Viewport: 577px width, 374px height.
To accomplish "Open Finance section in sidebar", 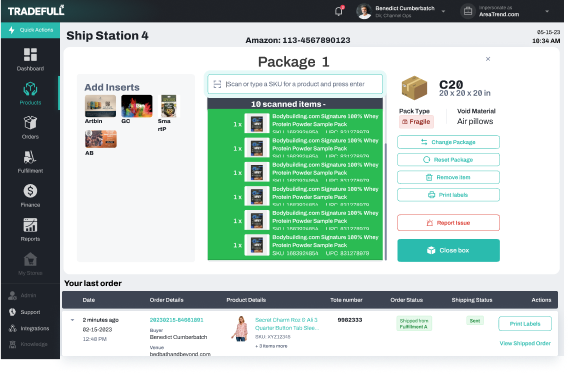I will 30,196.
